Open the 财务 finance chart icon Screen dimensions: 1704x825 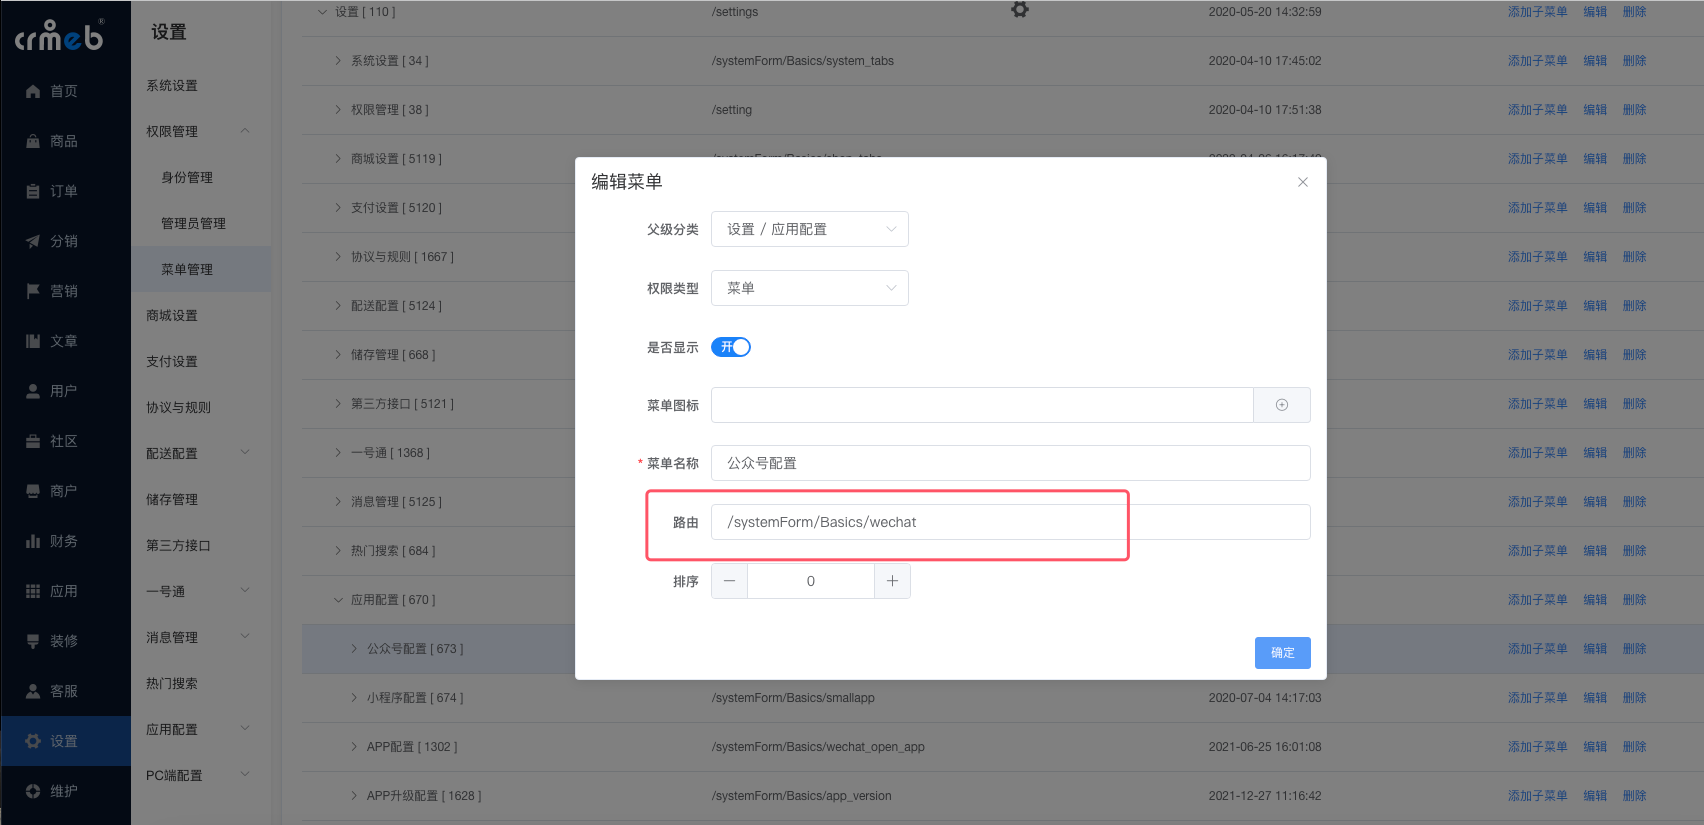(x=33, y=541)
